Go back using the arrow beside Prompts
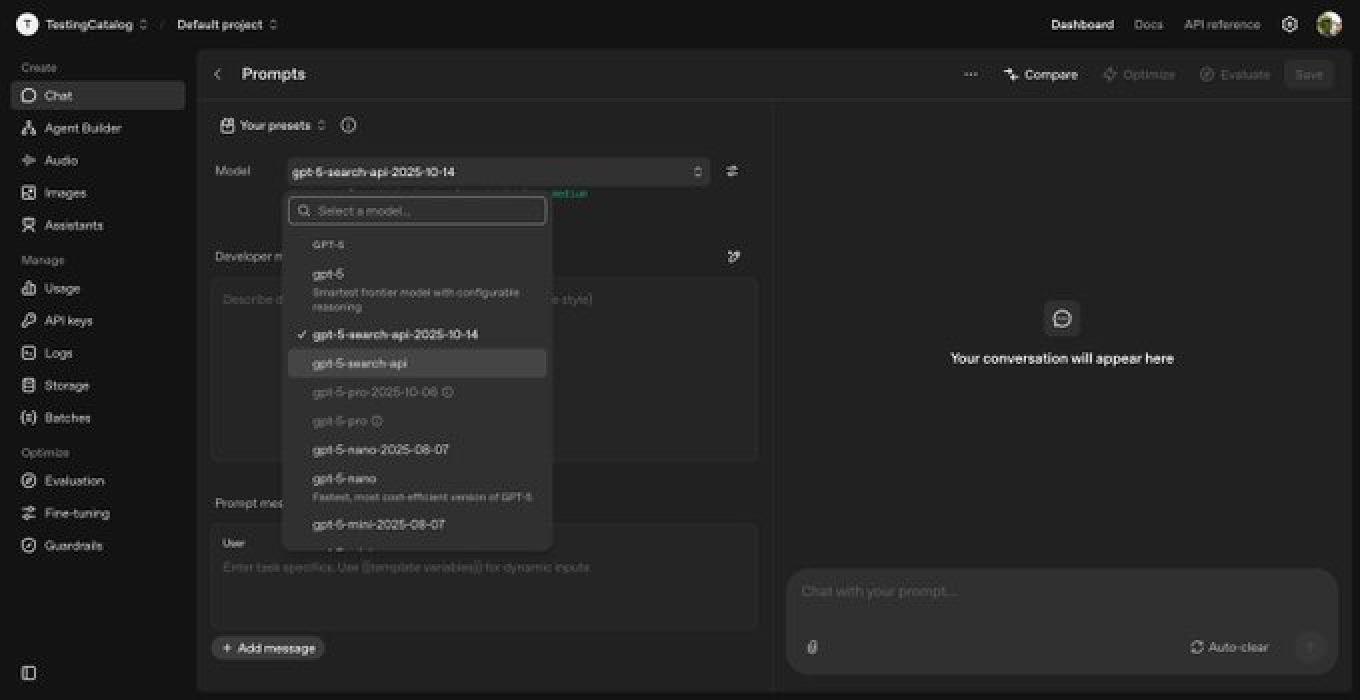Image resolution: width=1360 pixels, height=700 pixels. coord(218,75)
